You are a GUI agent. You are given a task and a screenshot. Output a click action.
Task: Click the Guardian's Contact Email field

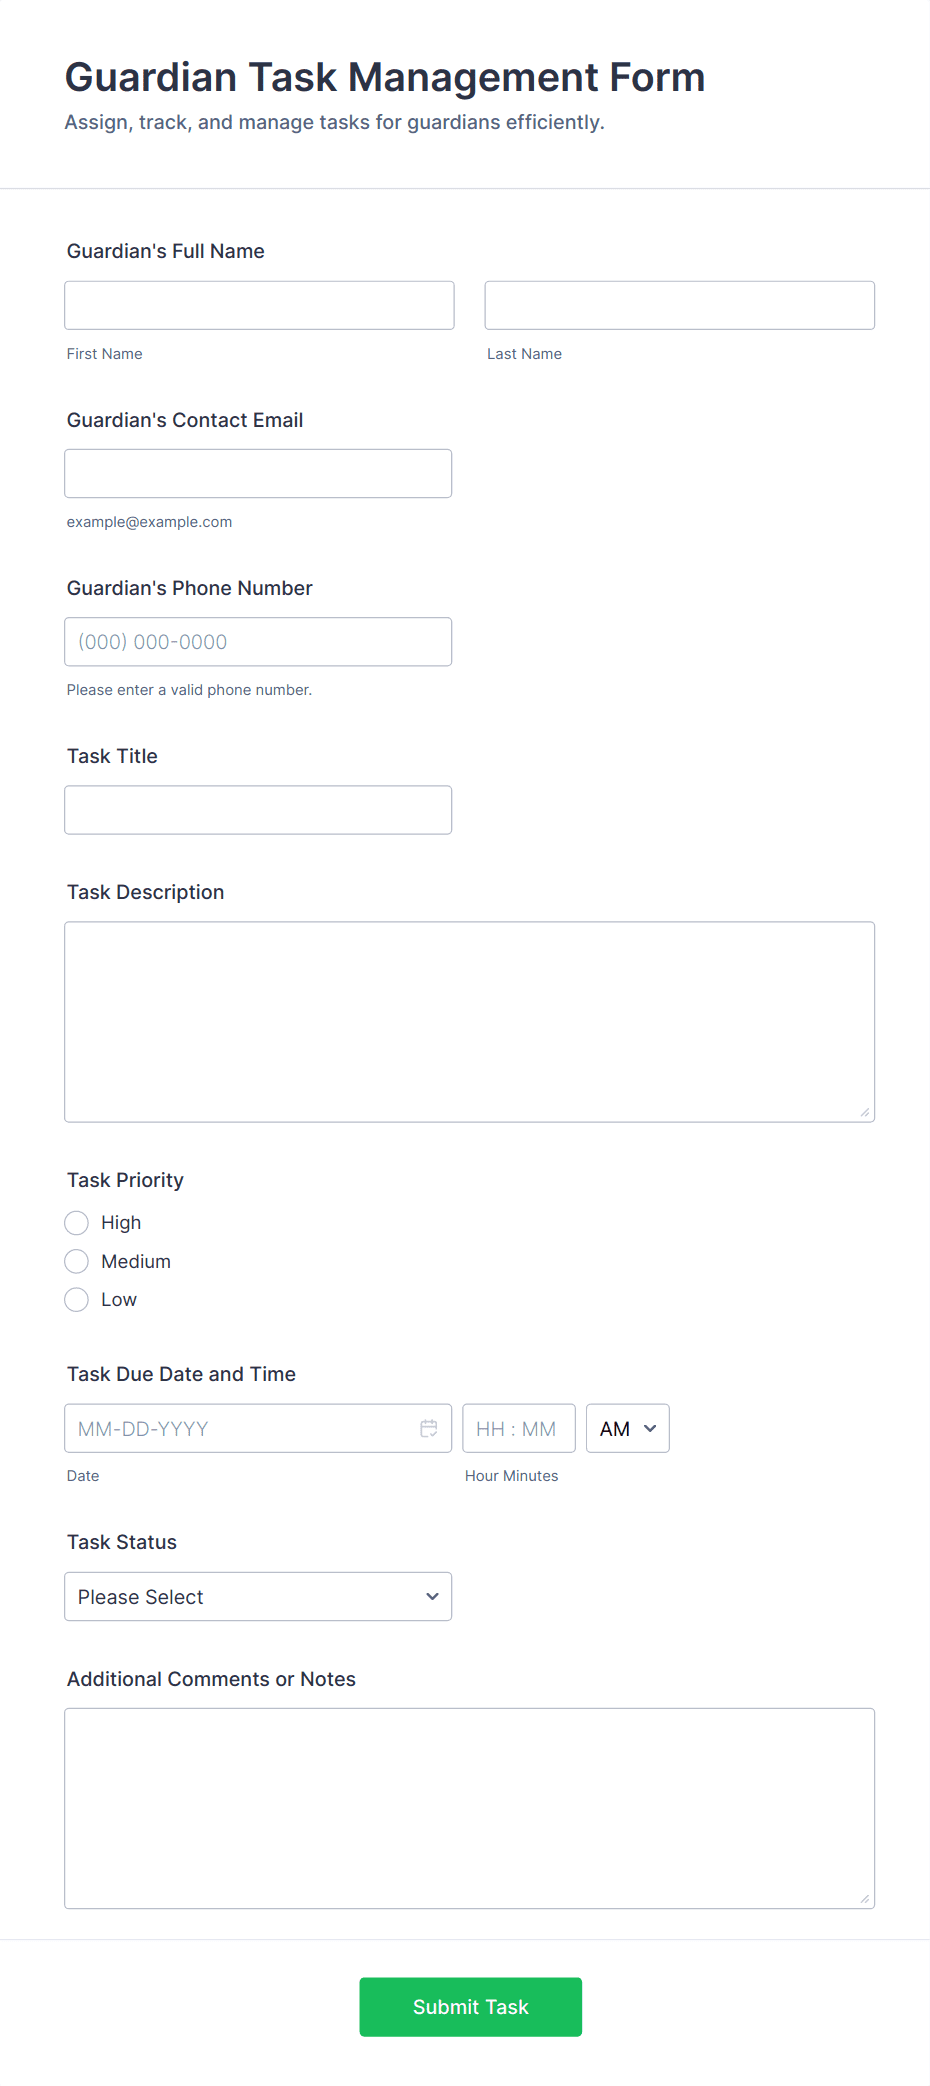click(258, 473)
